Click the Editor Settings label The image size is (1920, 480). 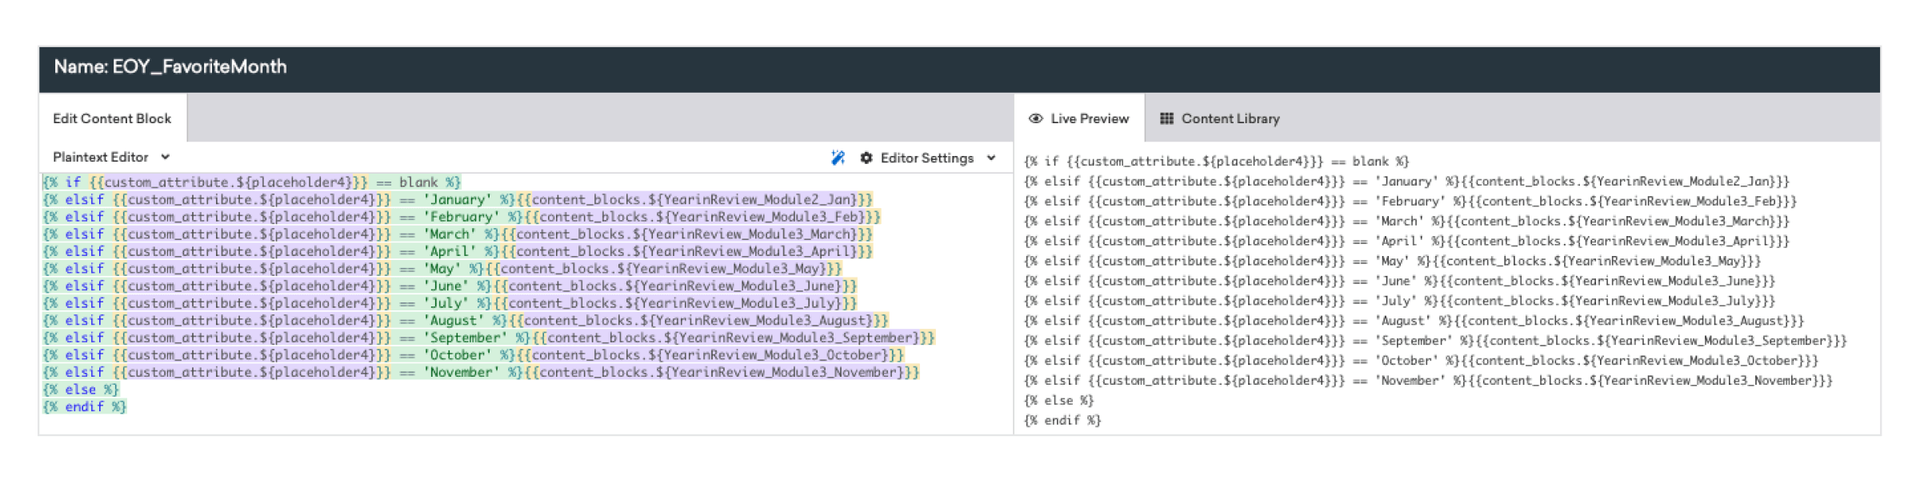click(926, 158)
